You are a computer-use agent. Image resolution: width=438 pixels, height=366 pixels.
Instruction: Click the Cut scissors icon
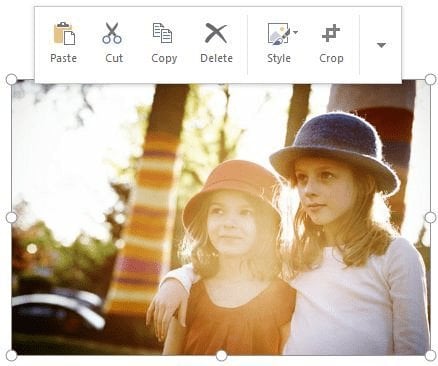112,33
